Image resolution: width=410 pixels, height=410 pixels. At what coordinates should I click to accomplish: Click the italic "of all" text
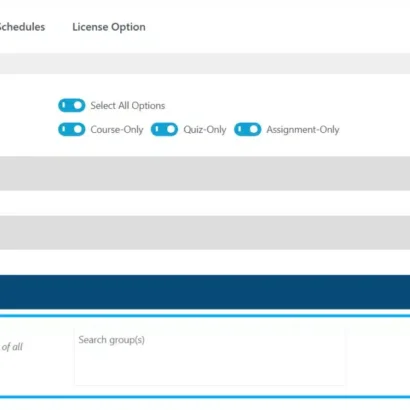coord(12,347)
